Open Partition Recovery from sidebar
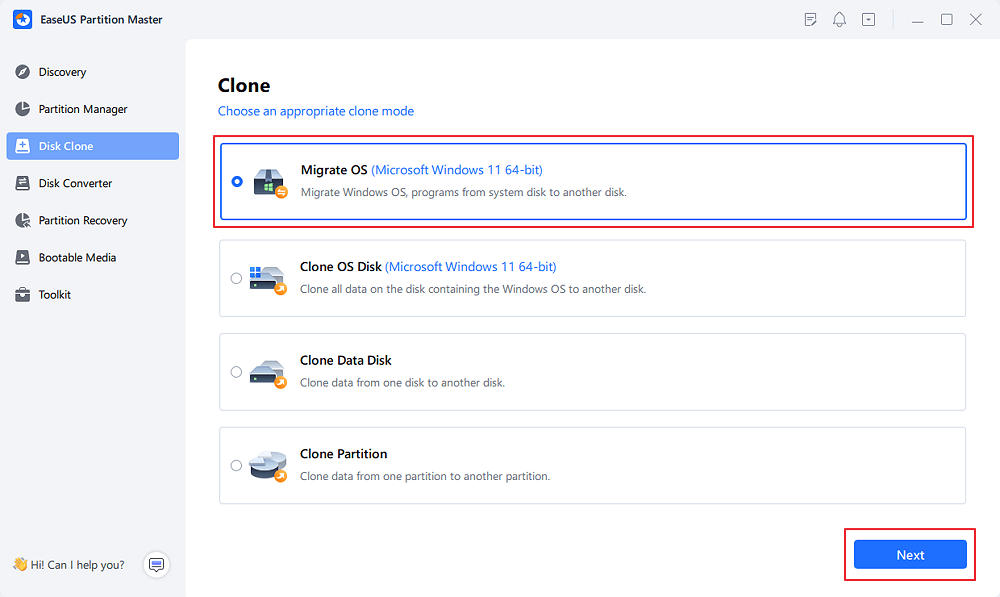1000x597 pixels. pyautogui.click(x=83, y=220)
